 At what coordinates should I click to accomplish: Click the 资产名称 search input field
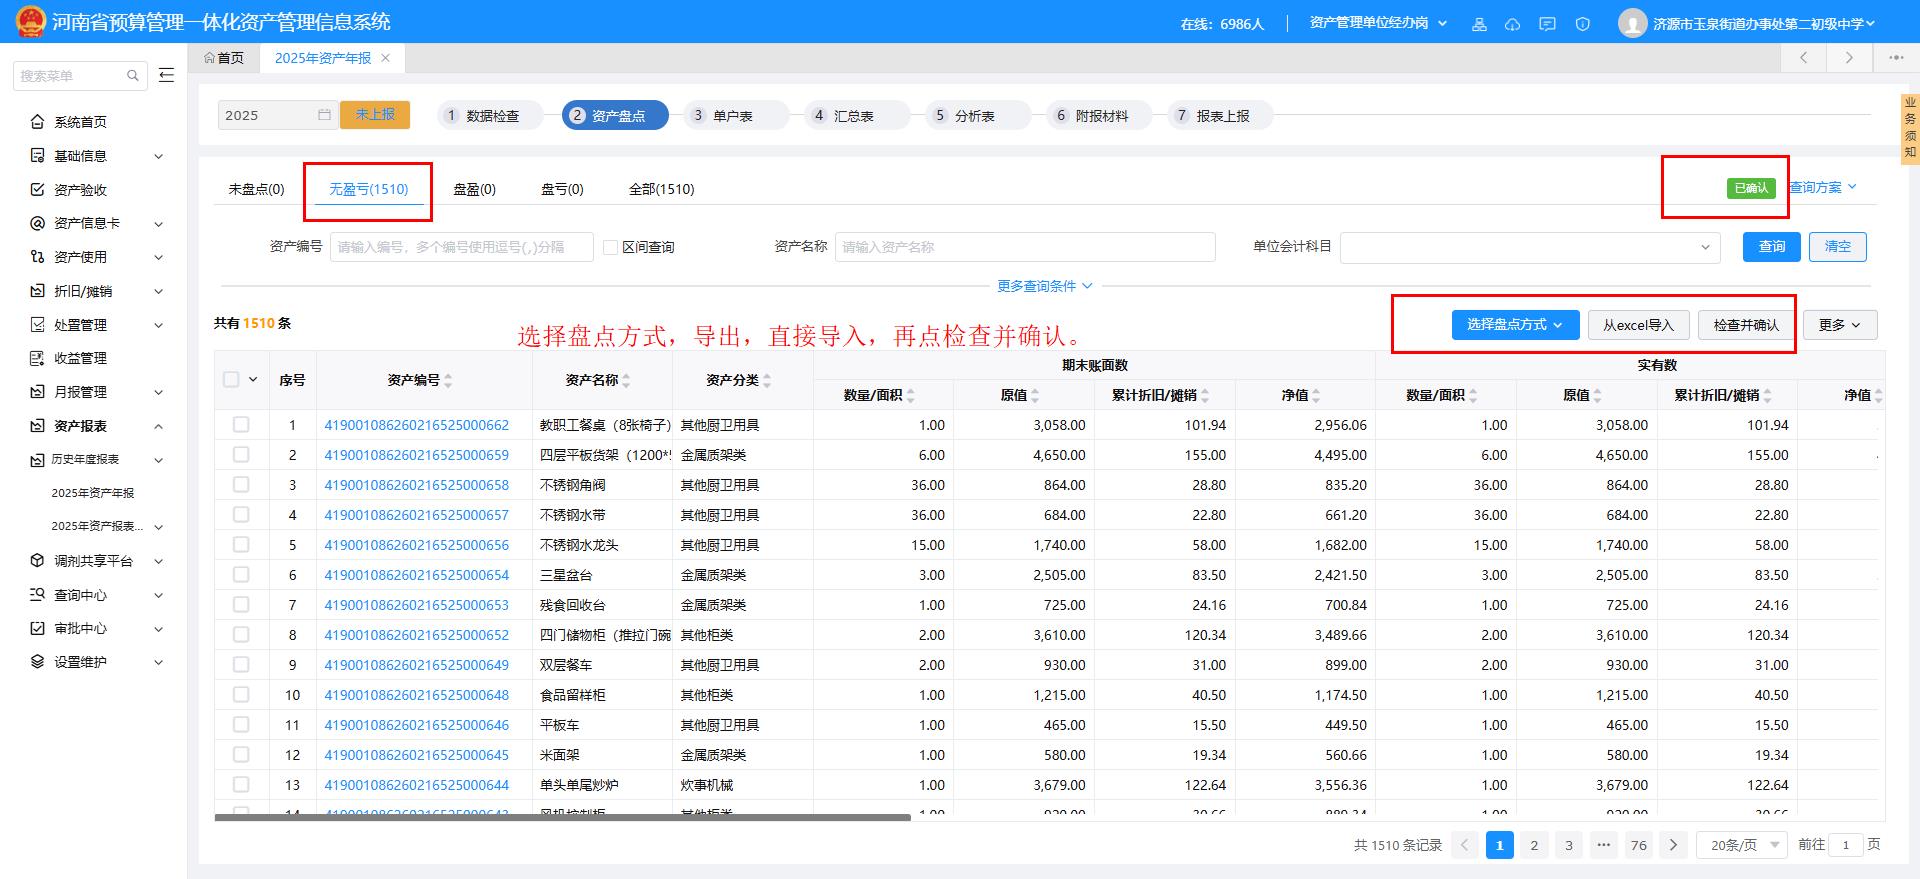tap(1025, 247)
